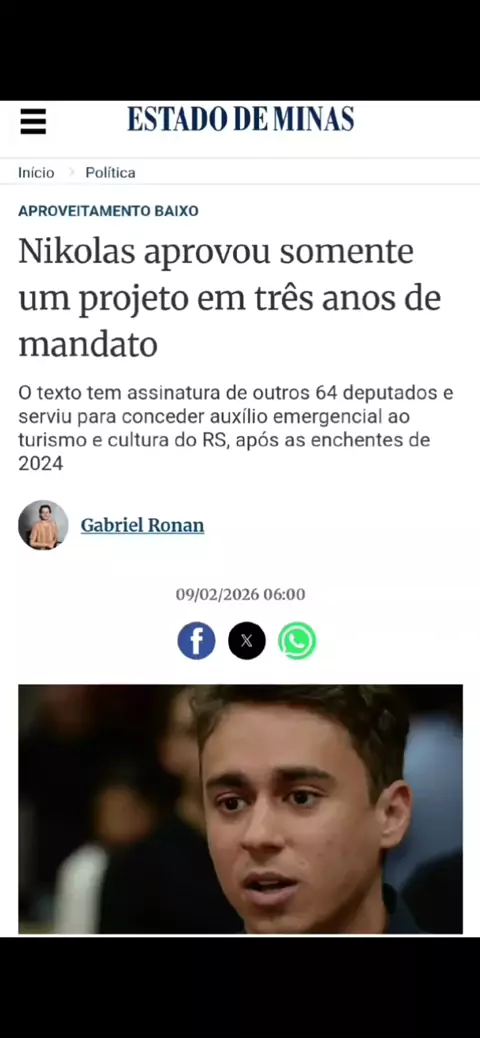Tap the word mandato in the headline
Screen dimensions: 480x1038
pos(88,344)
